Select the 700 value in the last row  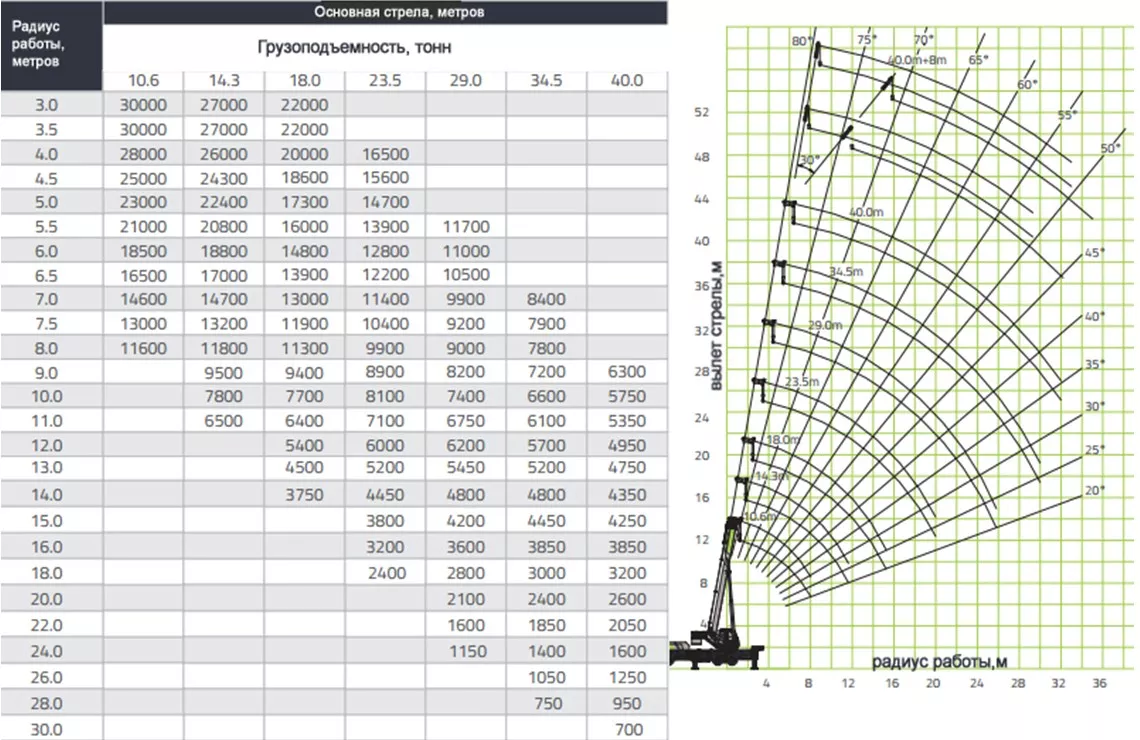[x=626, y=729]
